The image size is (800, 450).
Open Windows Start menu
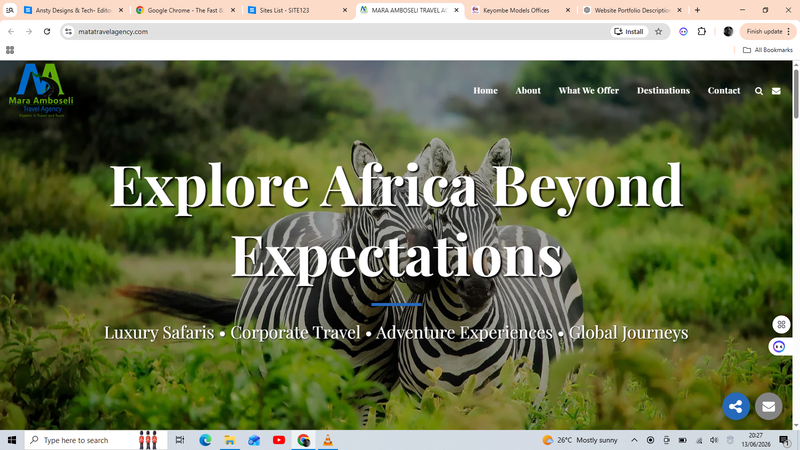tap(12, 440)
